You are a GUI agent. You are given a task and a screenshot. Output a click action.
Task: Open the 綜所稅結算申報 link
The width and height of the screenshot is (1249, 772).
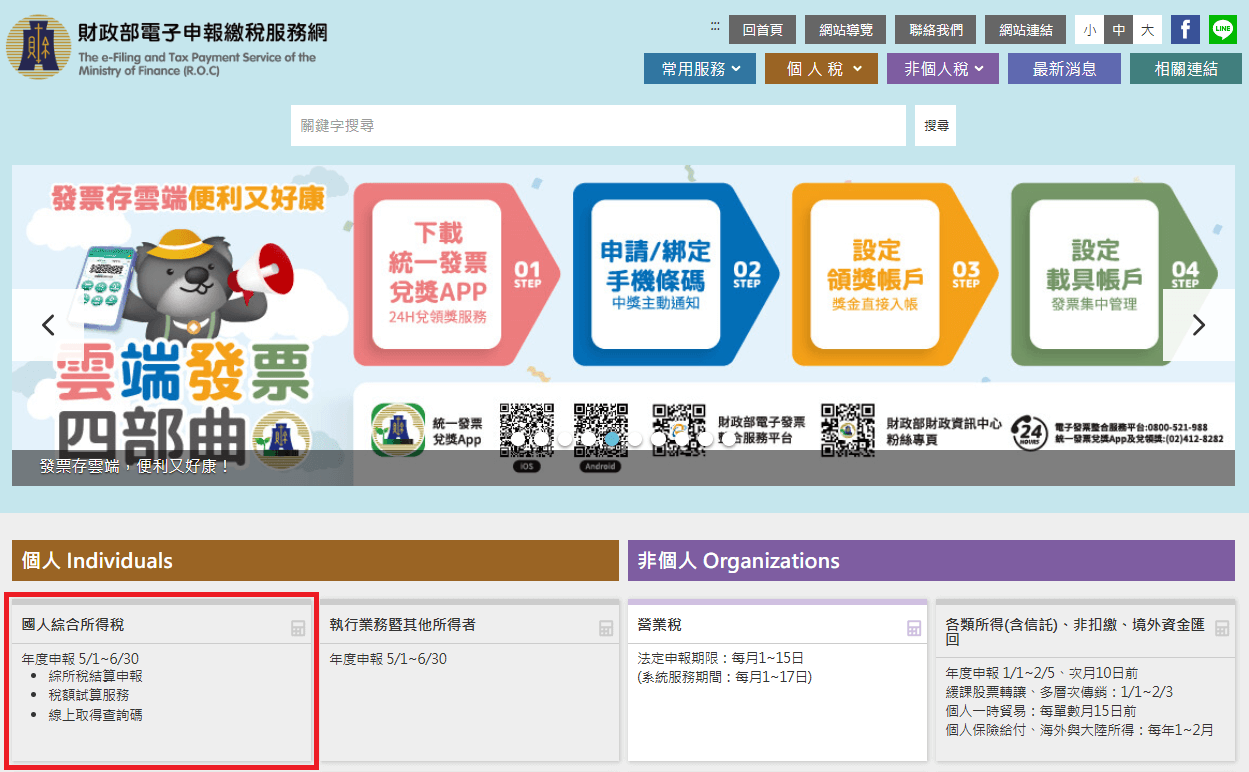(x=95, y=677)
